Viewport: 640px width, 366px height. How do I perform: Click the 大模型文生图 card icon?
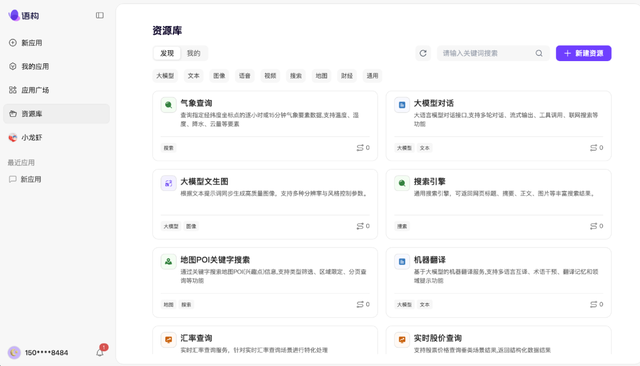168,183
